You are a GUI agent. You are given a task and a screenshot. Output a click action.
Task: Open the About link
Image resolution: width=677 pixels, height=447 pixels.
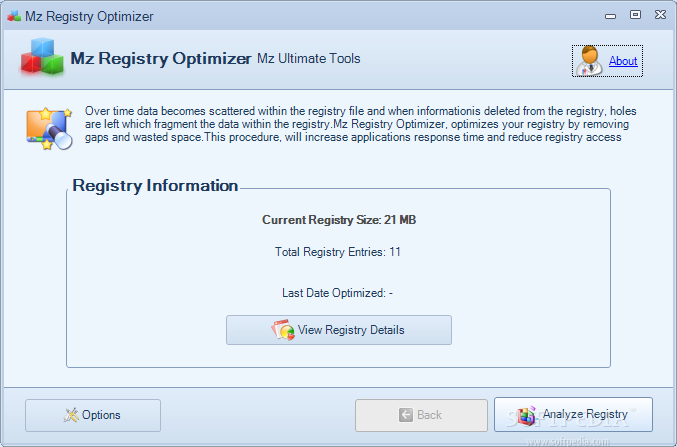pyautogui.click(x=623, y=61)
